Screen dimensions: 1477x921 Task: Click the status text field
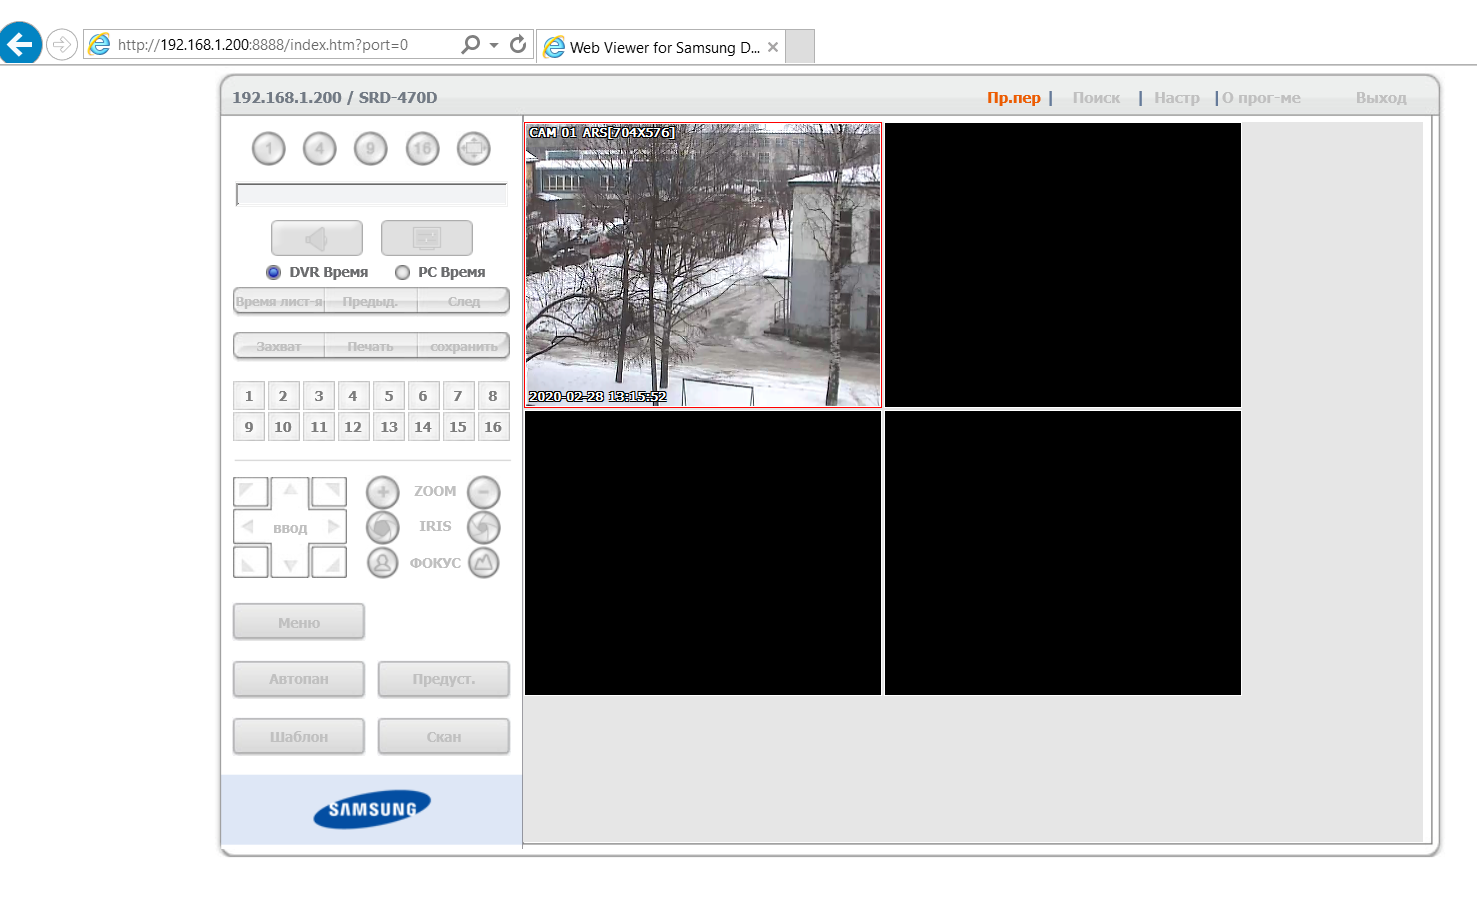[x=371, y=194]
